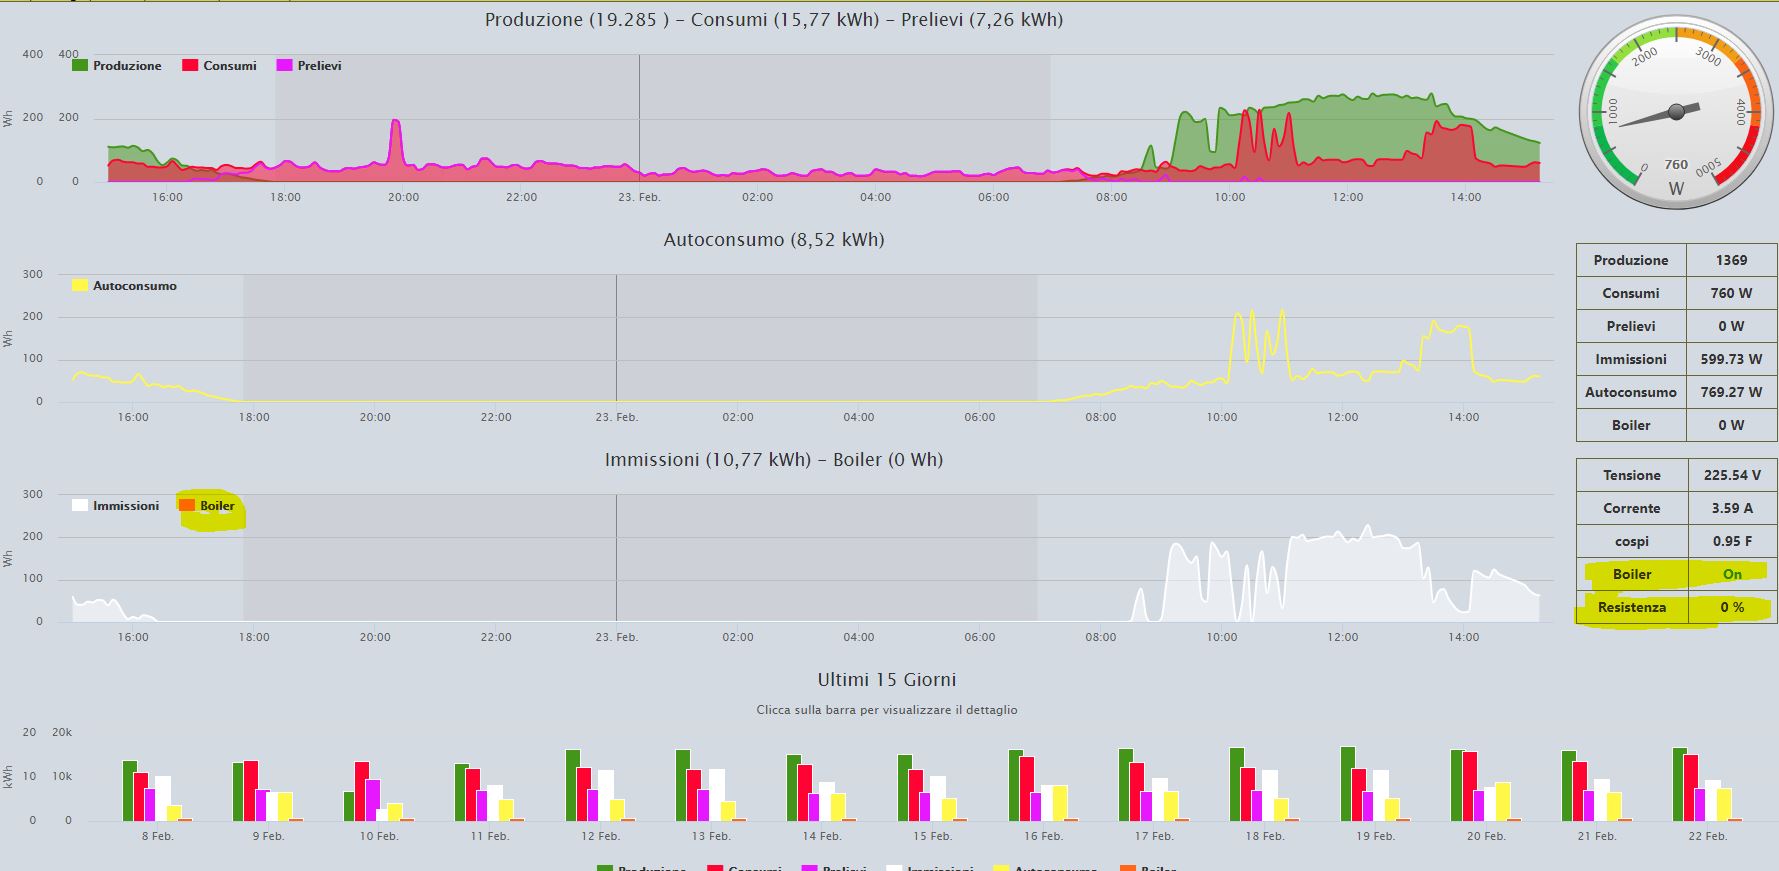Screen dimensions: 1779x871
Task: Click the power gauge dial showing 760 W
Action: (x=1676, y=113)
